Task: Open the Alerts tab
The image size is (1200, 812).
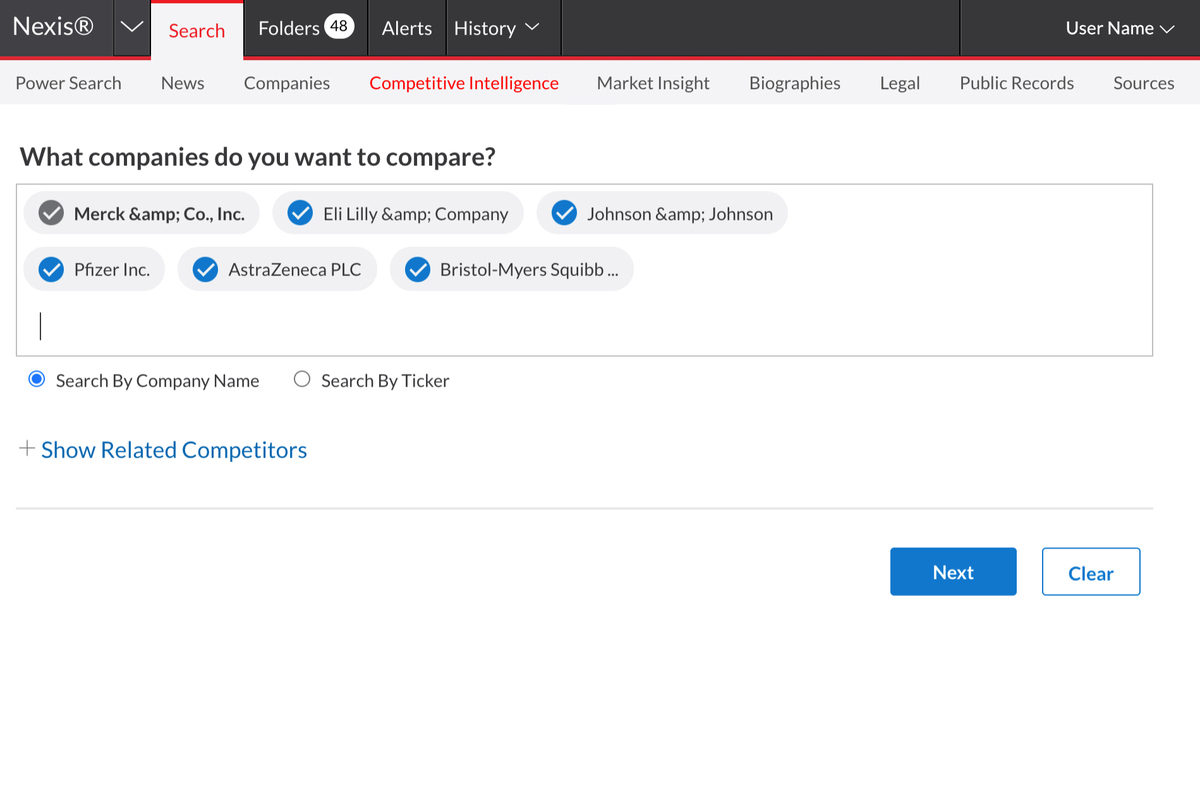Action: click(x=407, y=28)
